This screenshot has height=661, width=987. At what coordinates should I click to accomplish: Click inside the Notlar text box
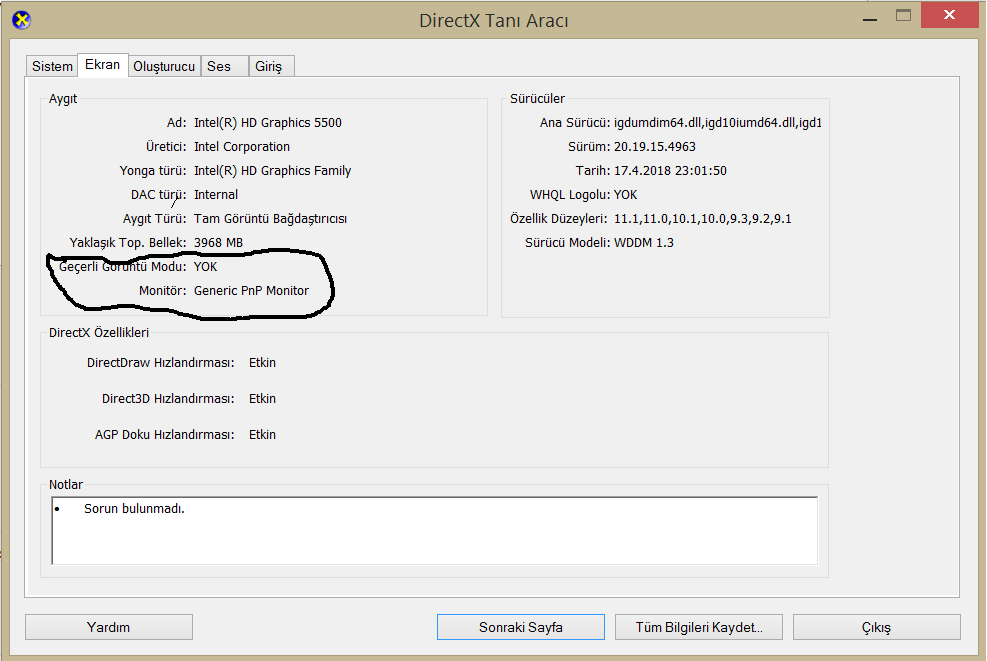coord(434,530)
